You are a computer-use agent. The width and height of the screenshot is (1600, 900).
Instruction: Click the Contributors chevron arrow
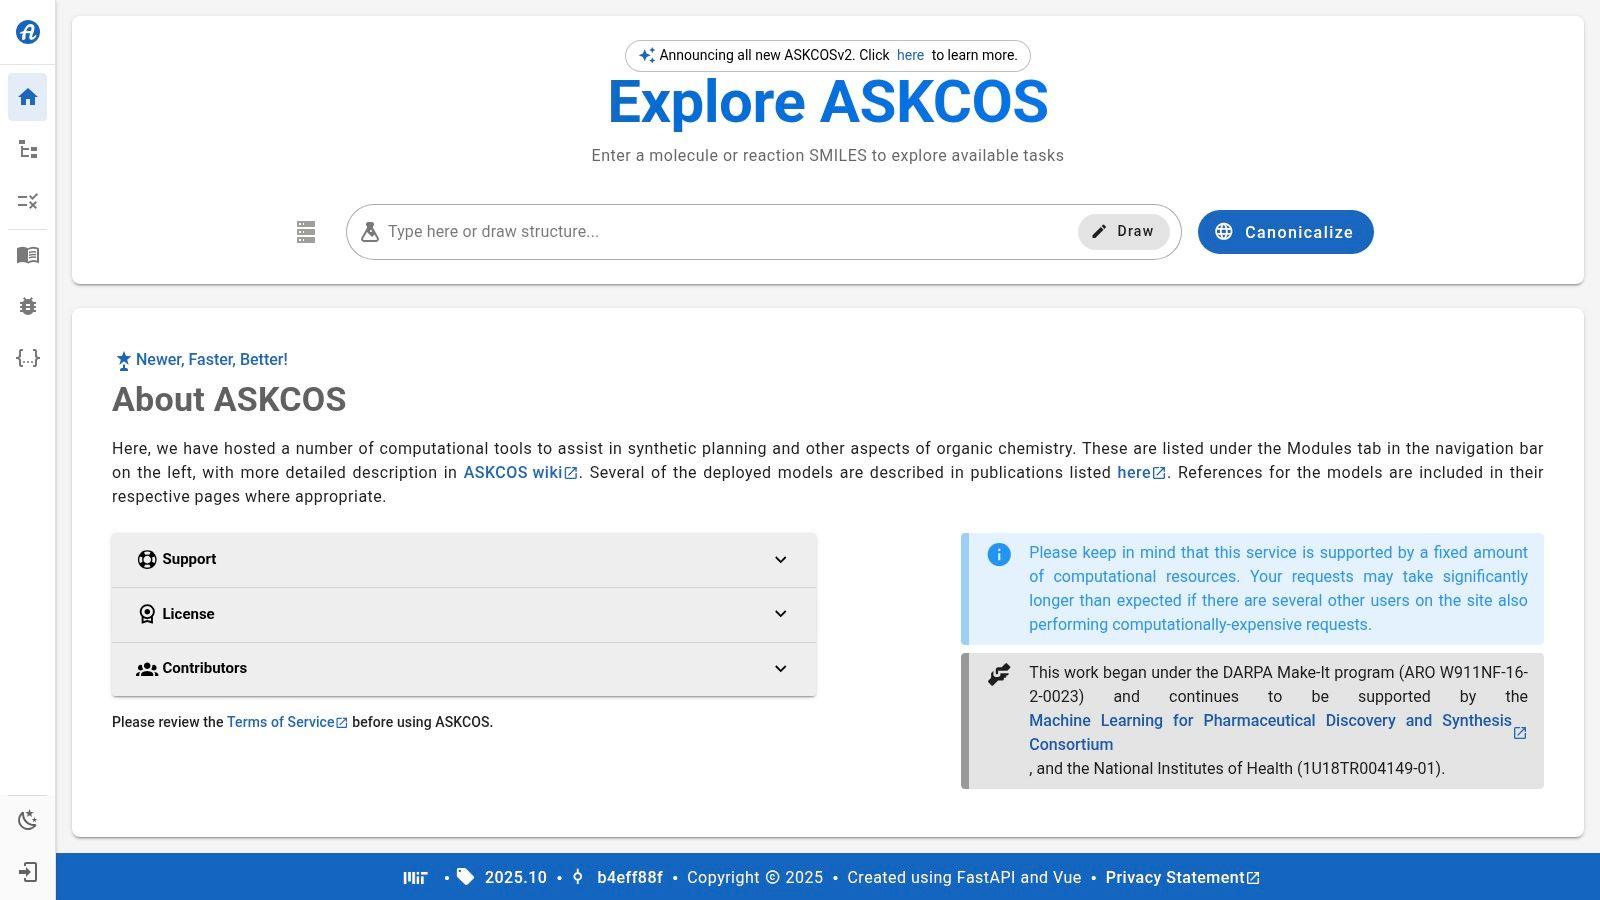coord(781,669)
